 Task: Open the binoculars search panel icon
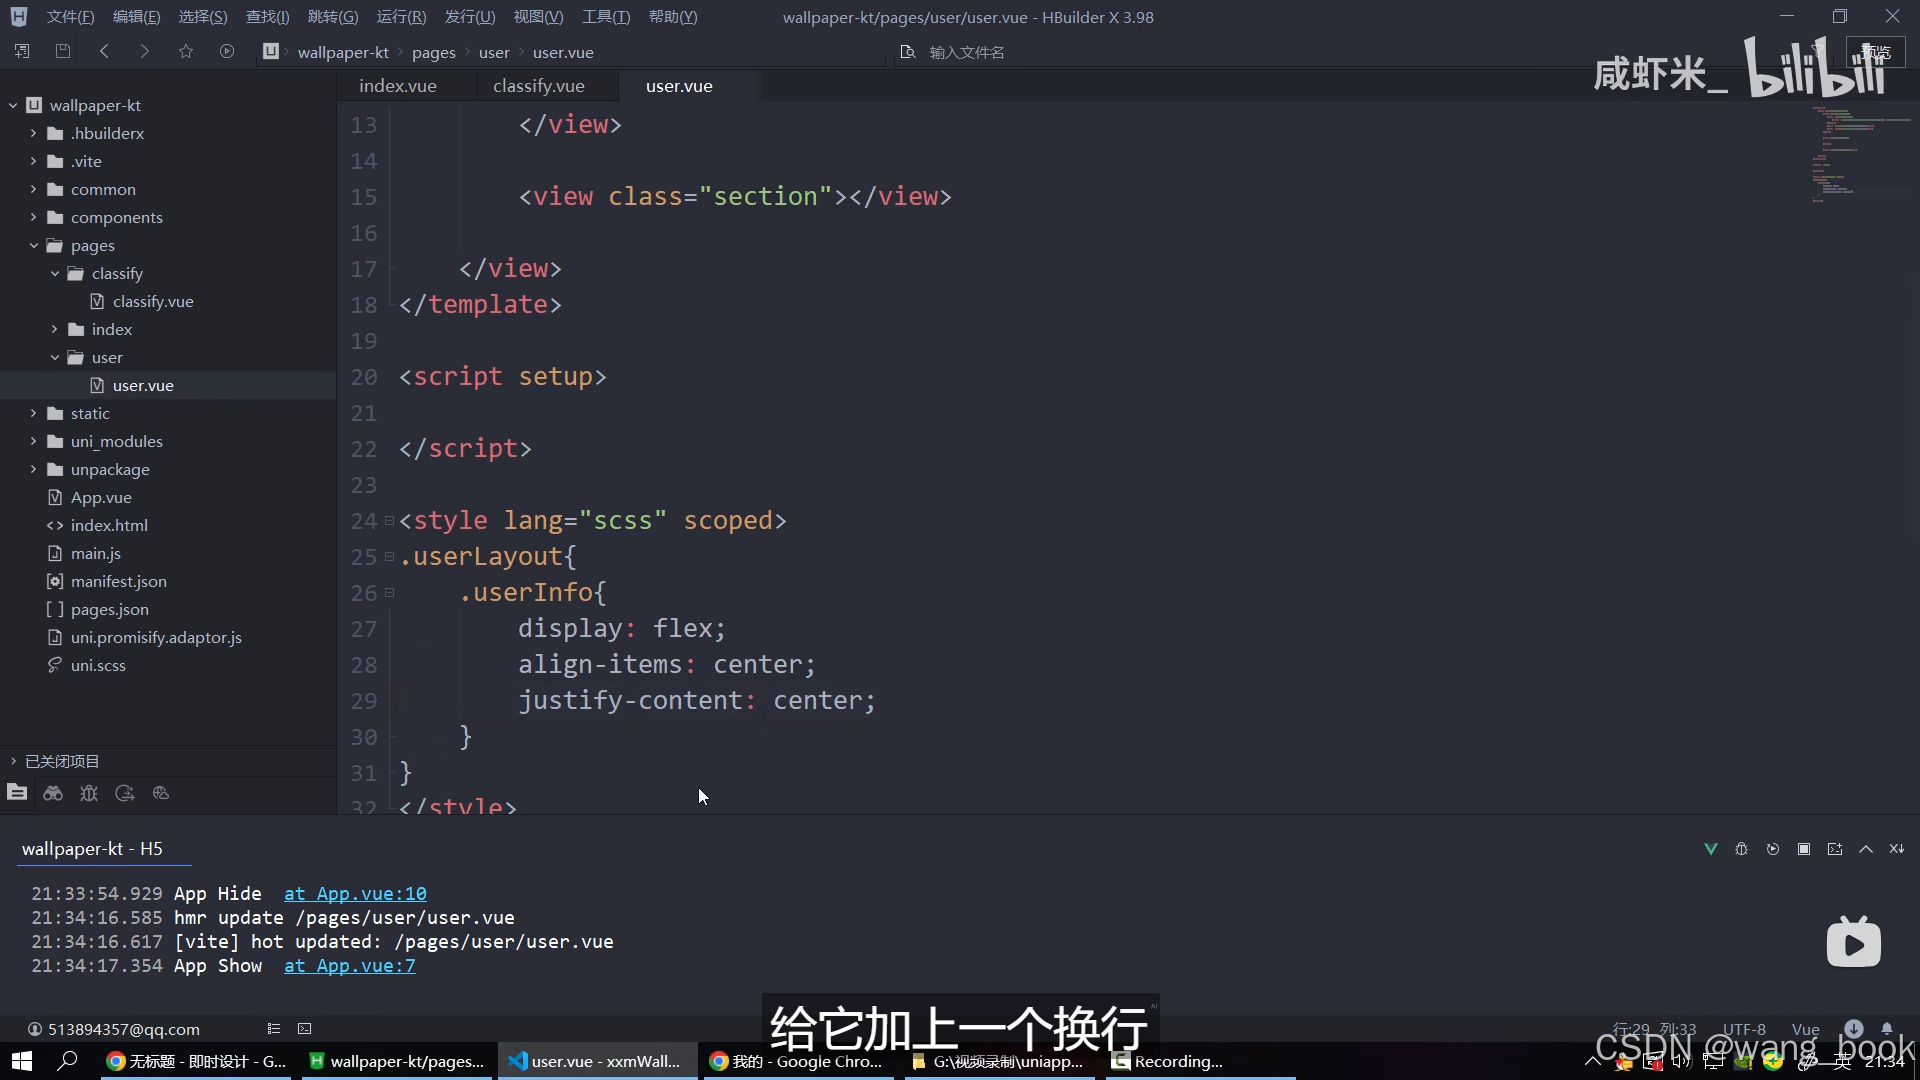click(53, 793)
